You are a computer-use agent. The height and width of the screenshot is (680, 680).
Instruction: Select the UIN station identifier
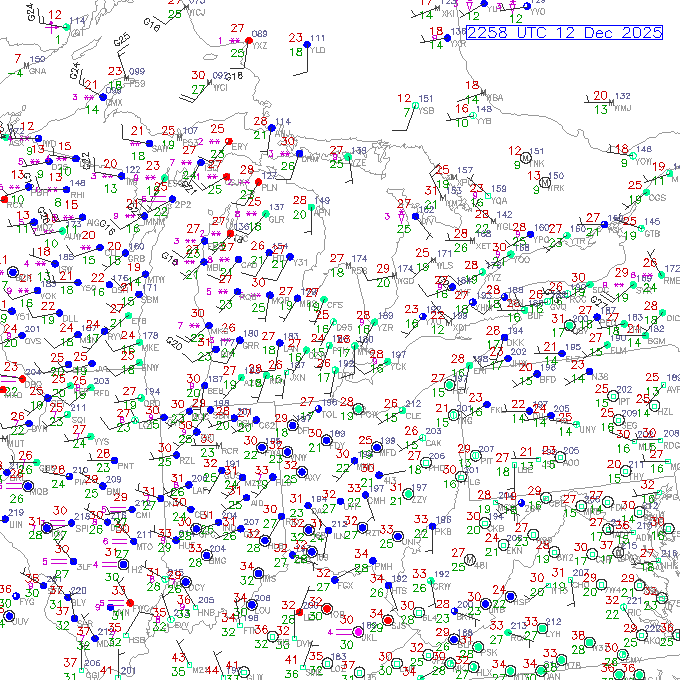[x=16, y=524]
